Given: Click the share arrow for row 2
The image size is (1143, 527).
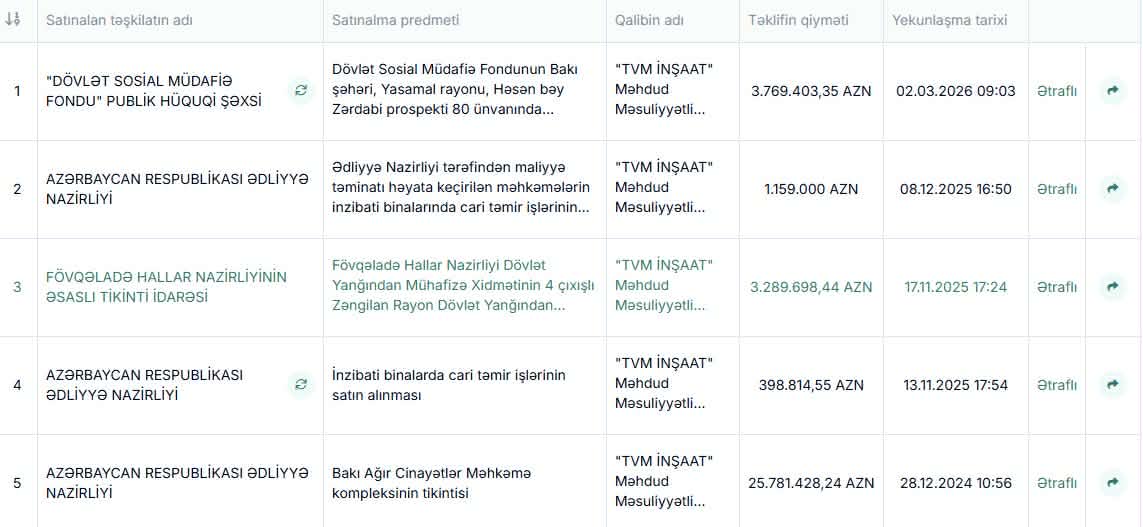Looking at the screenshot, I should pyautogui.click(x=1112, y=189).
